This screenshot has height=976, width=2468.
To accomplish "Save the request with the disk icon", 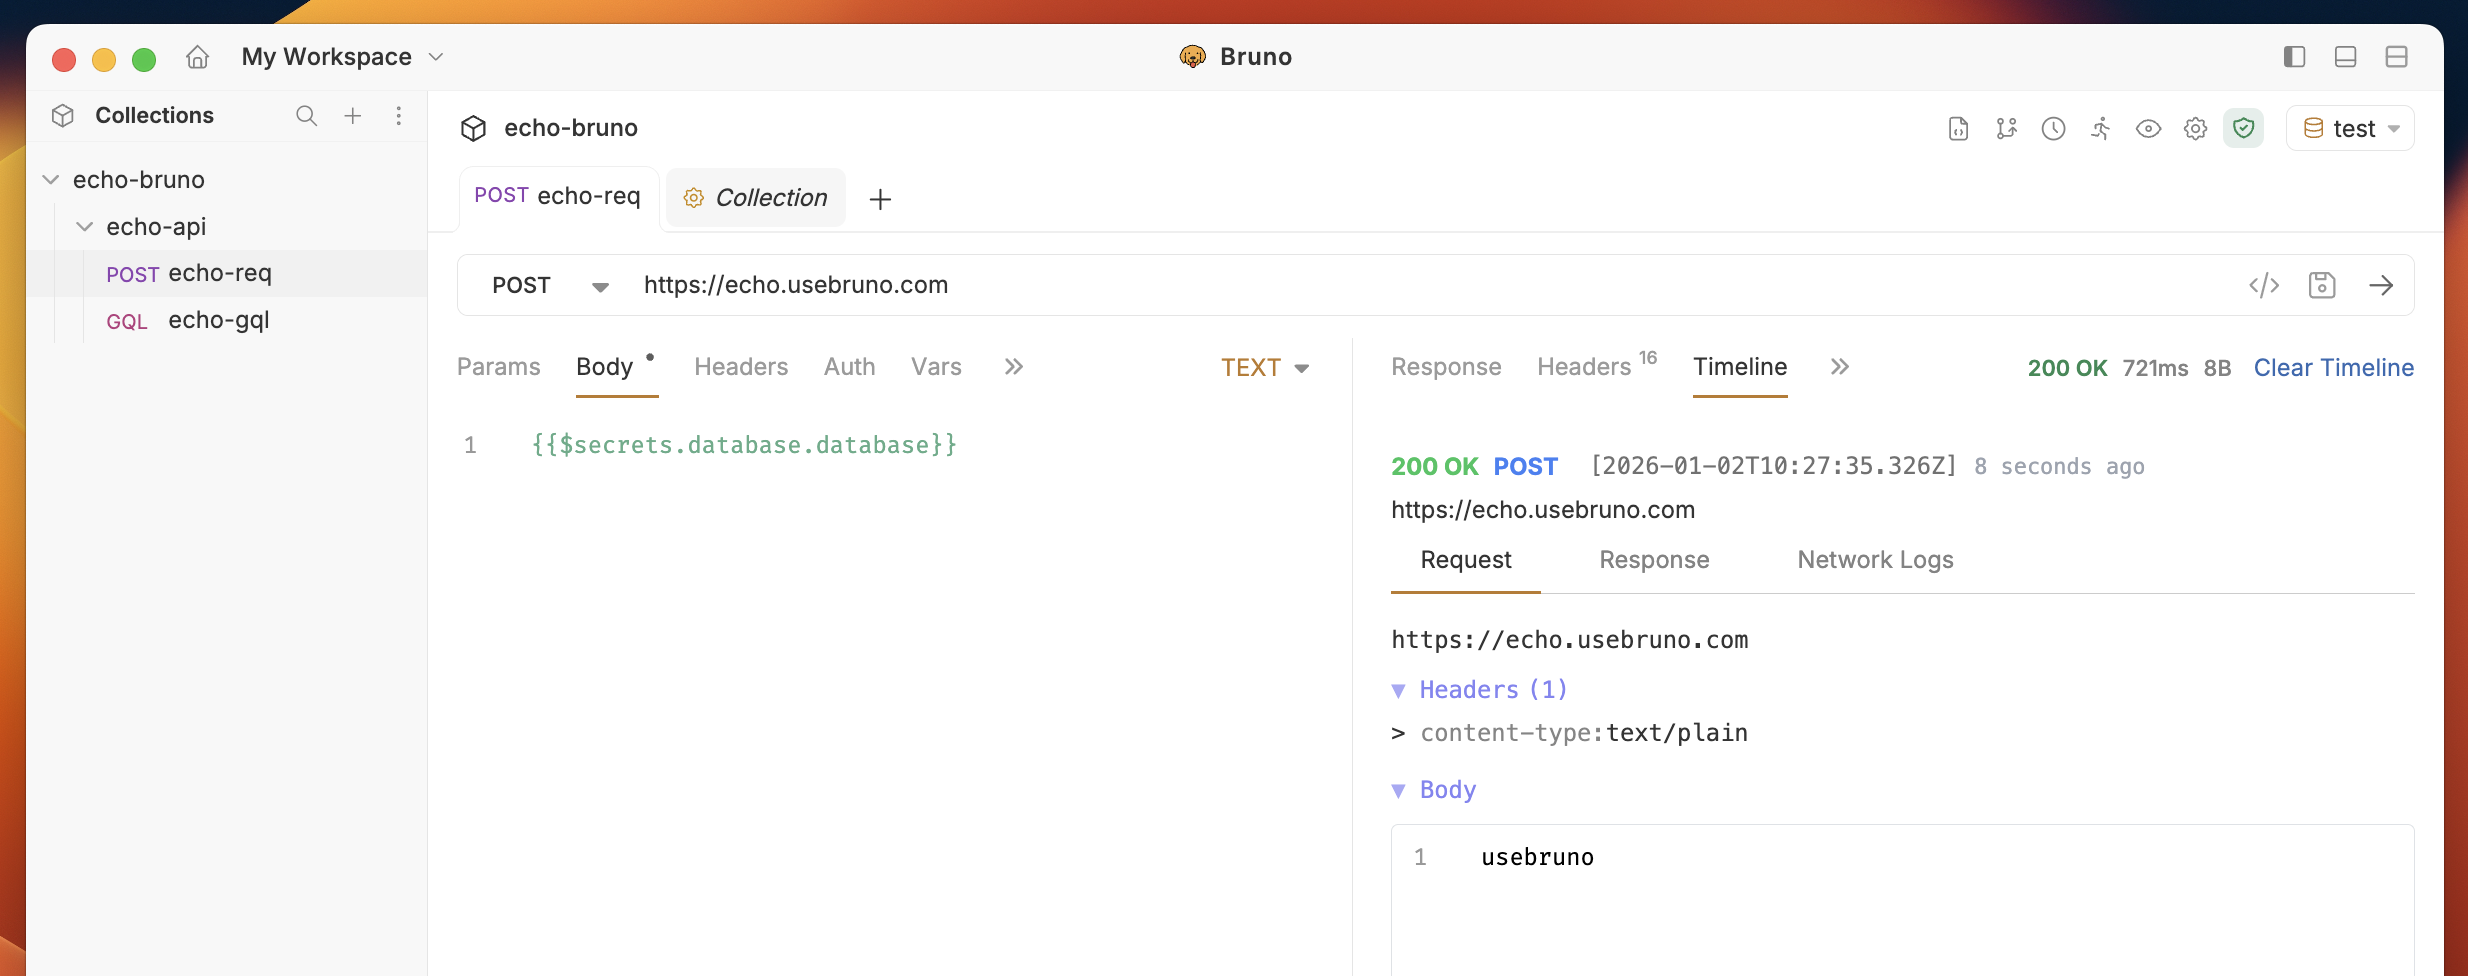I will pyautogui.click(x=2322, y=285).
